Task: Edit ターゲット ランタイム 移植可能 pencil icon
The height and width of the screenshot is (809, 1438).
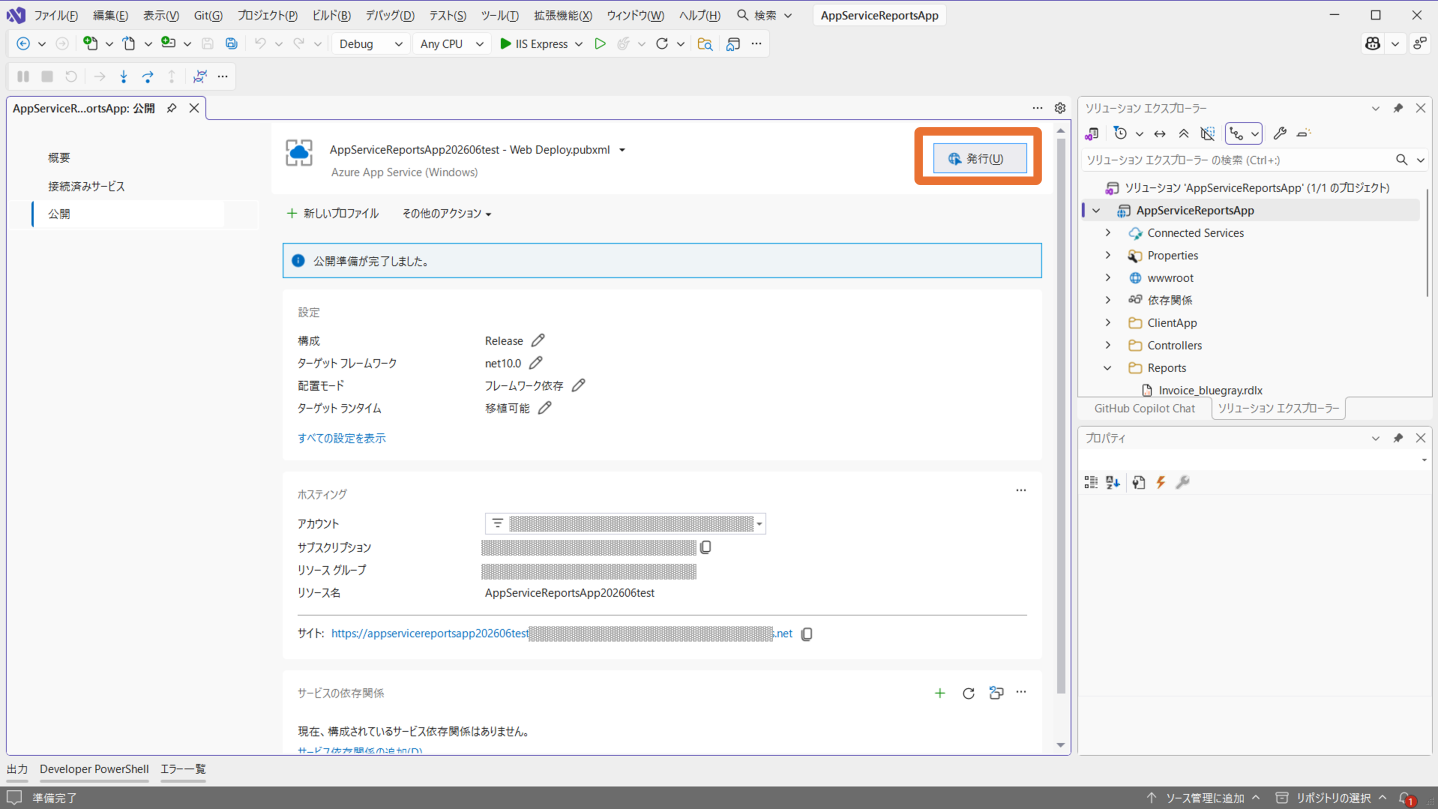Action: 545,408
